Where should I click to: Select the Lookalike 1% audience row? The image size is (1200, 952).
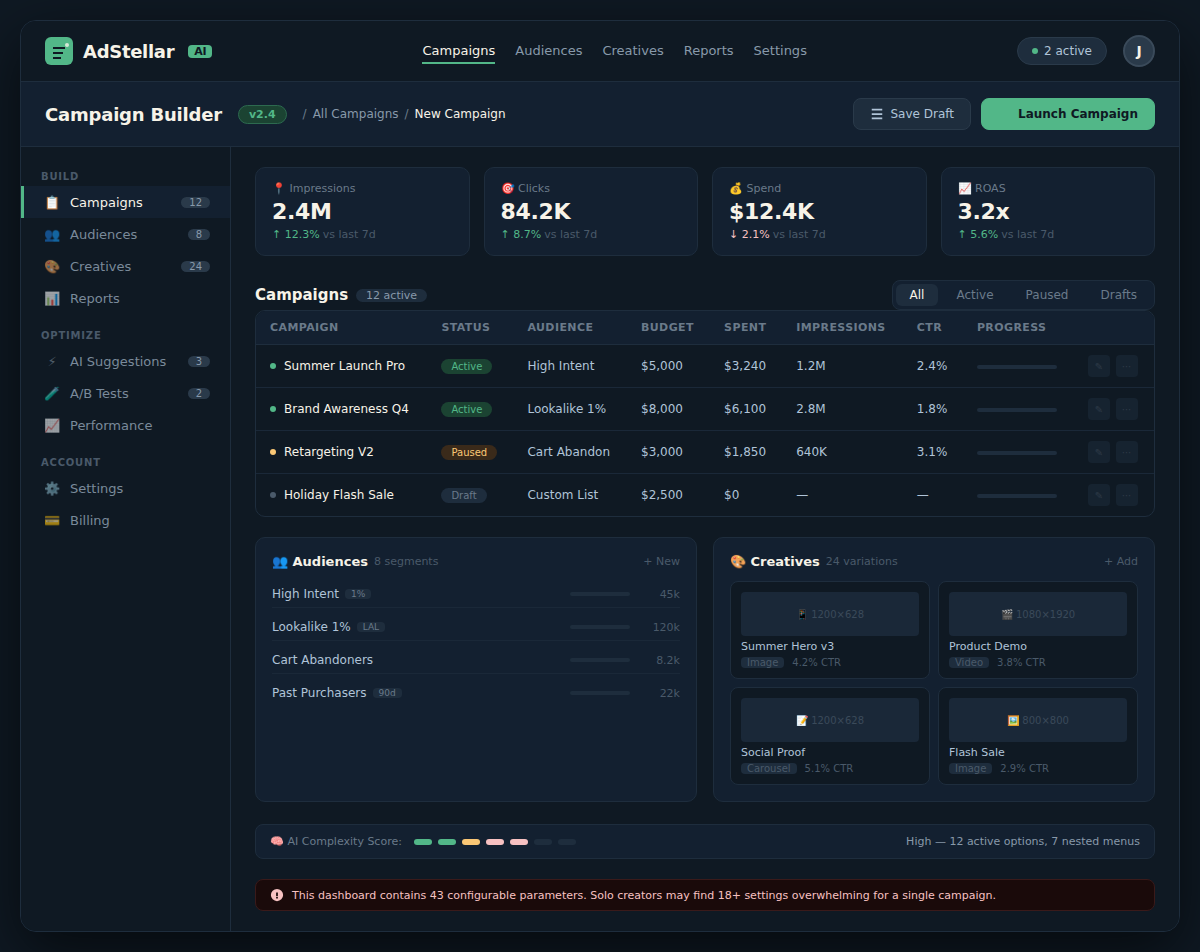point(476,627)
